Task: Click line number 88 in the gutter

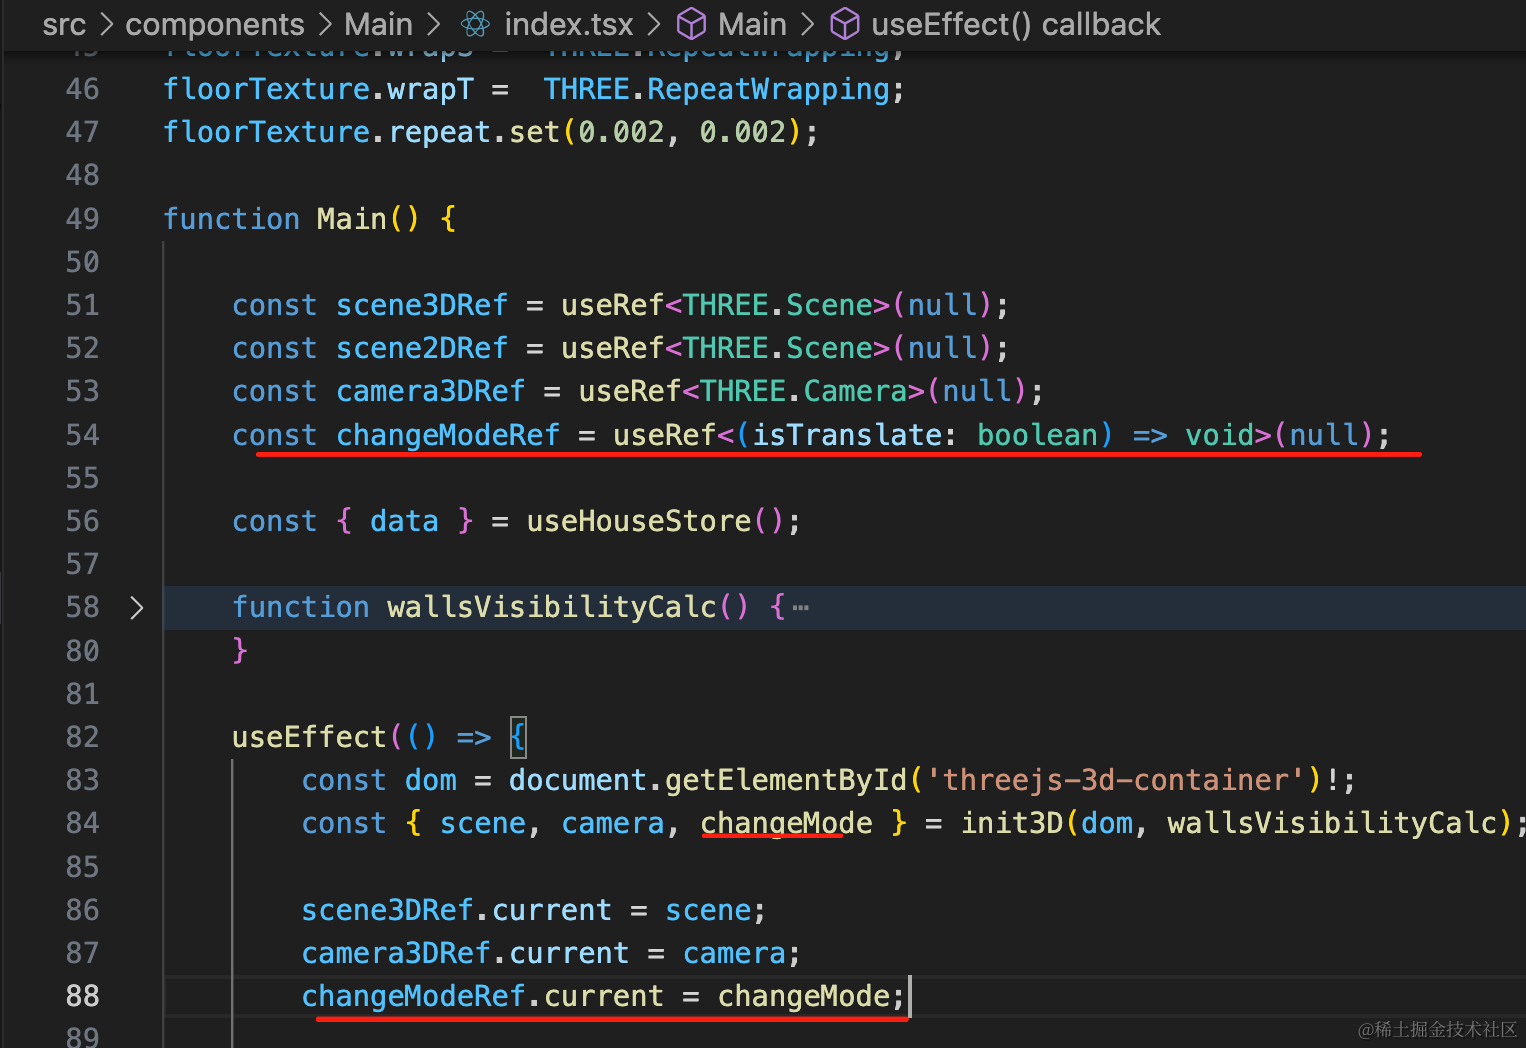Action: (83, 996)
